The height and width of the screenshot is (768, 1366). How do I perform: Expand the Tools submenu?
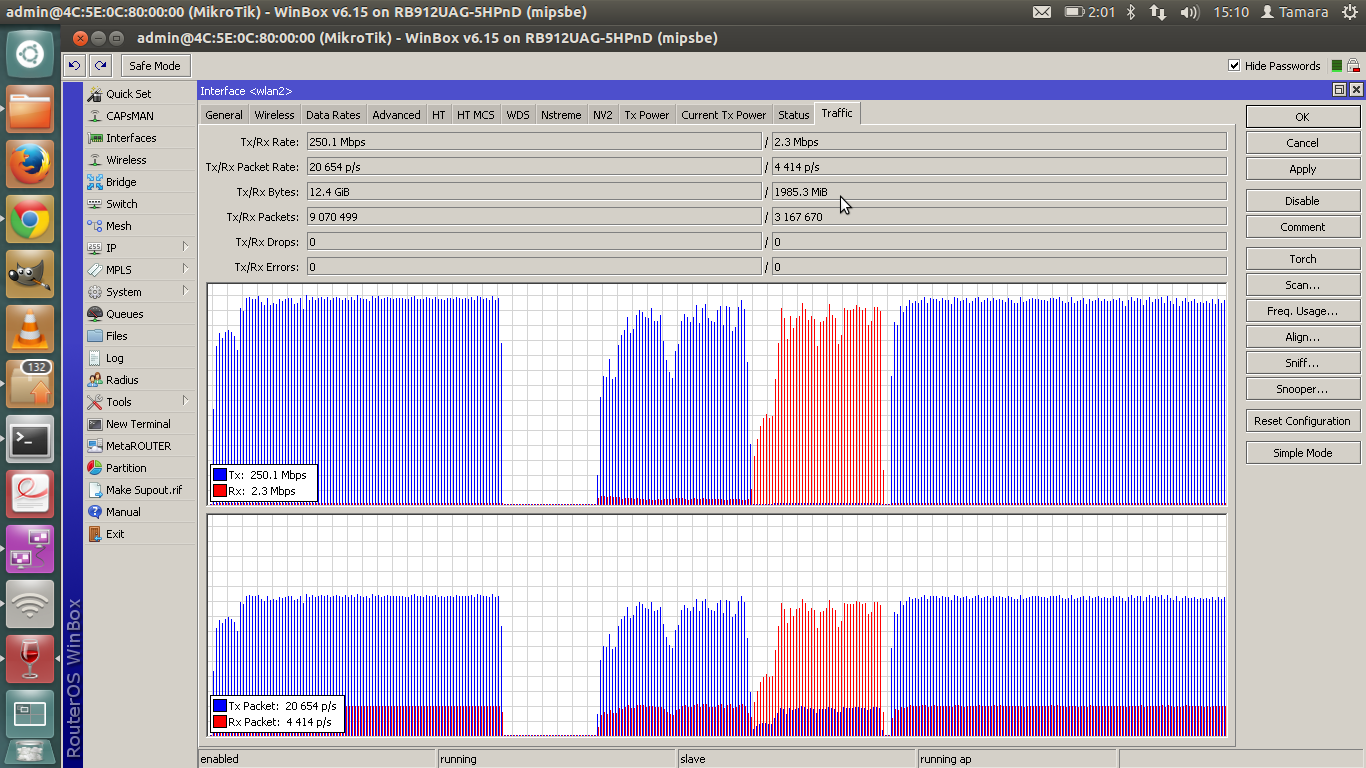[x=140, y=402]
